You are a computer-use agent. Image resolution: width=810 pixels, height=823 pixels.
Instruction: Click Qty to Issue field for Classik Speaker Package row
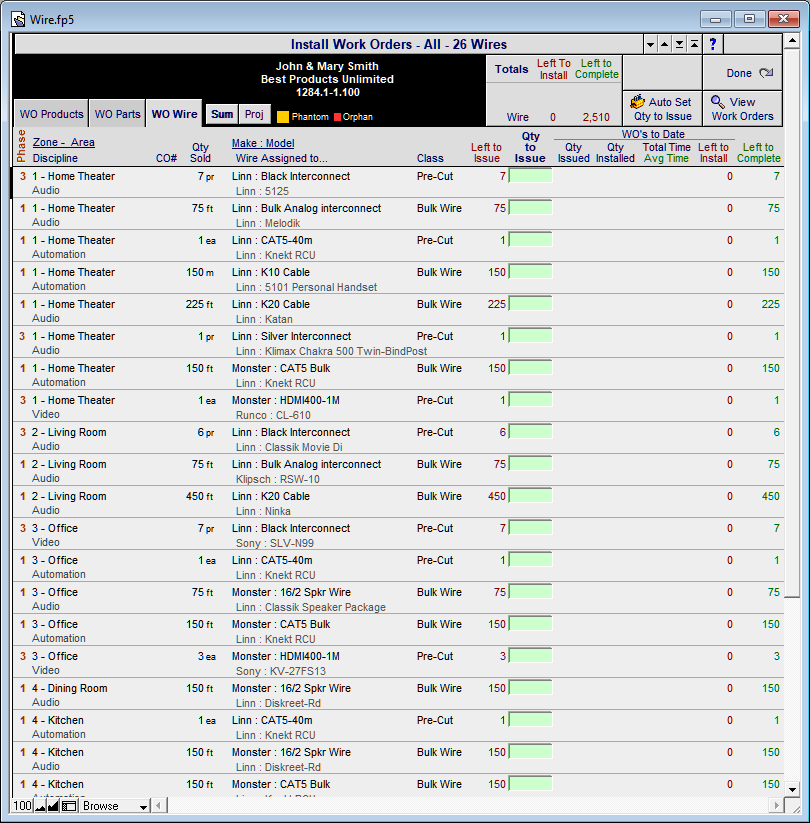coord(530,592)
